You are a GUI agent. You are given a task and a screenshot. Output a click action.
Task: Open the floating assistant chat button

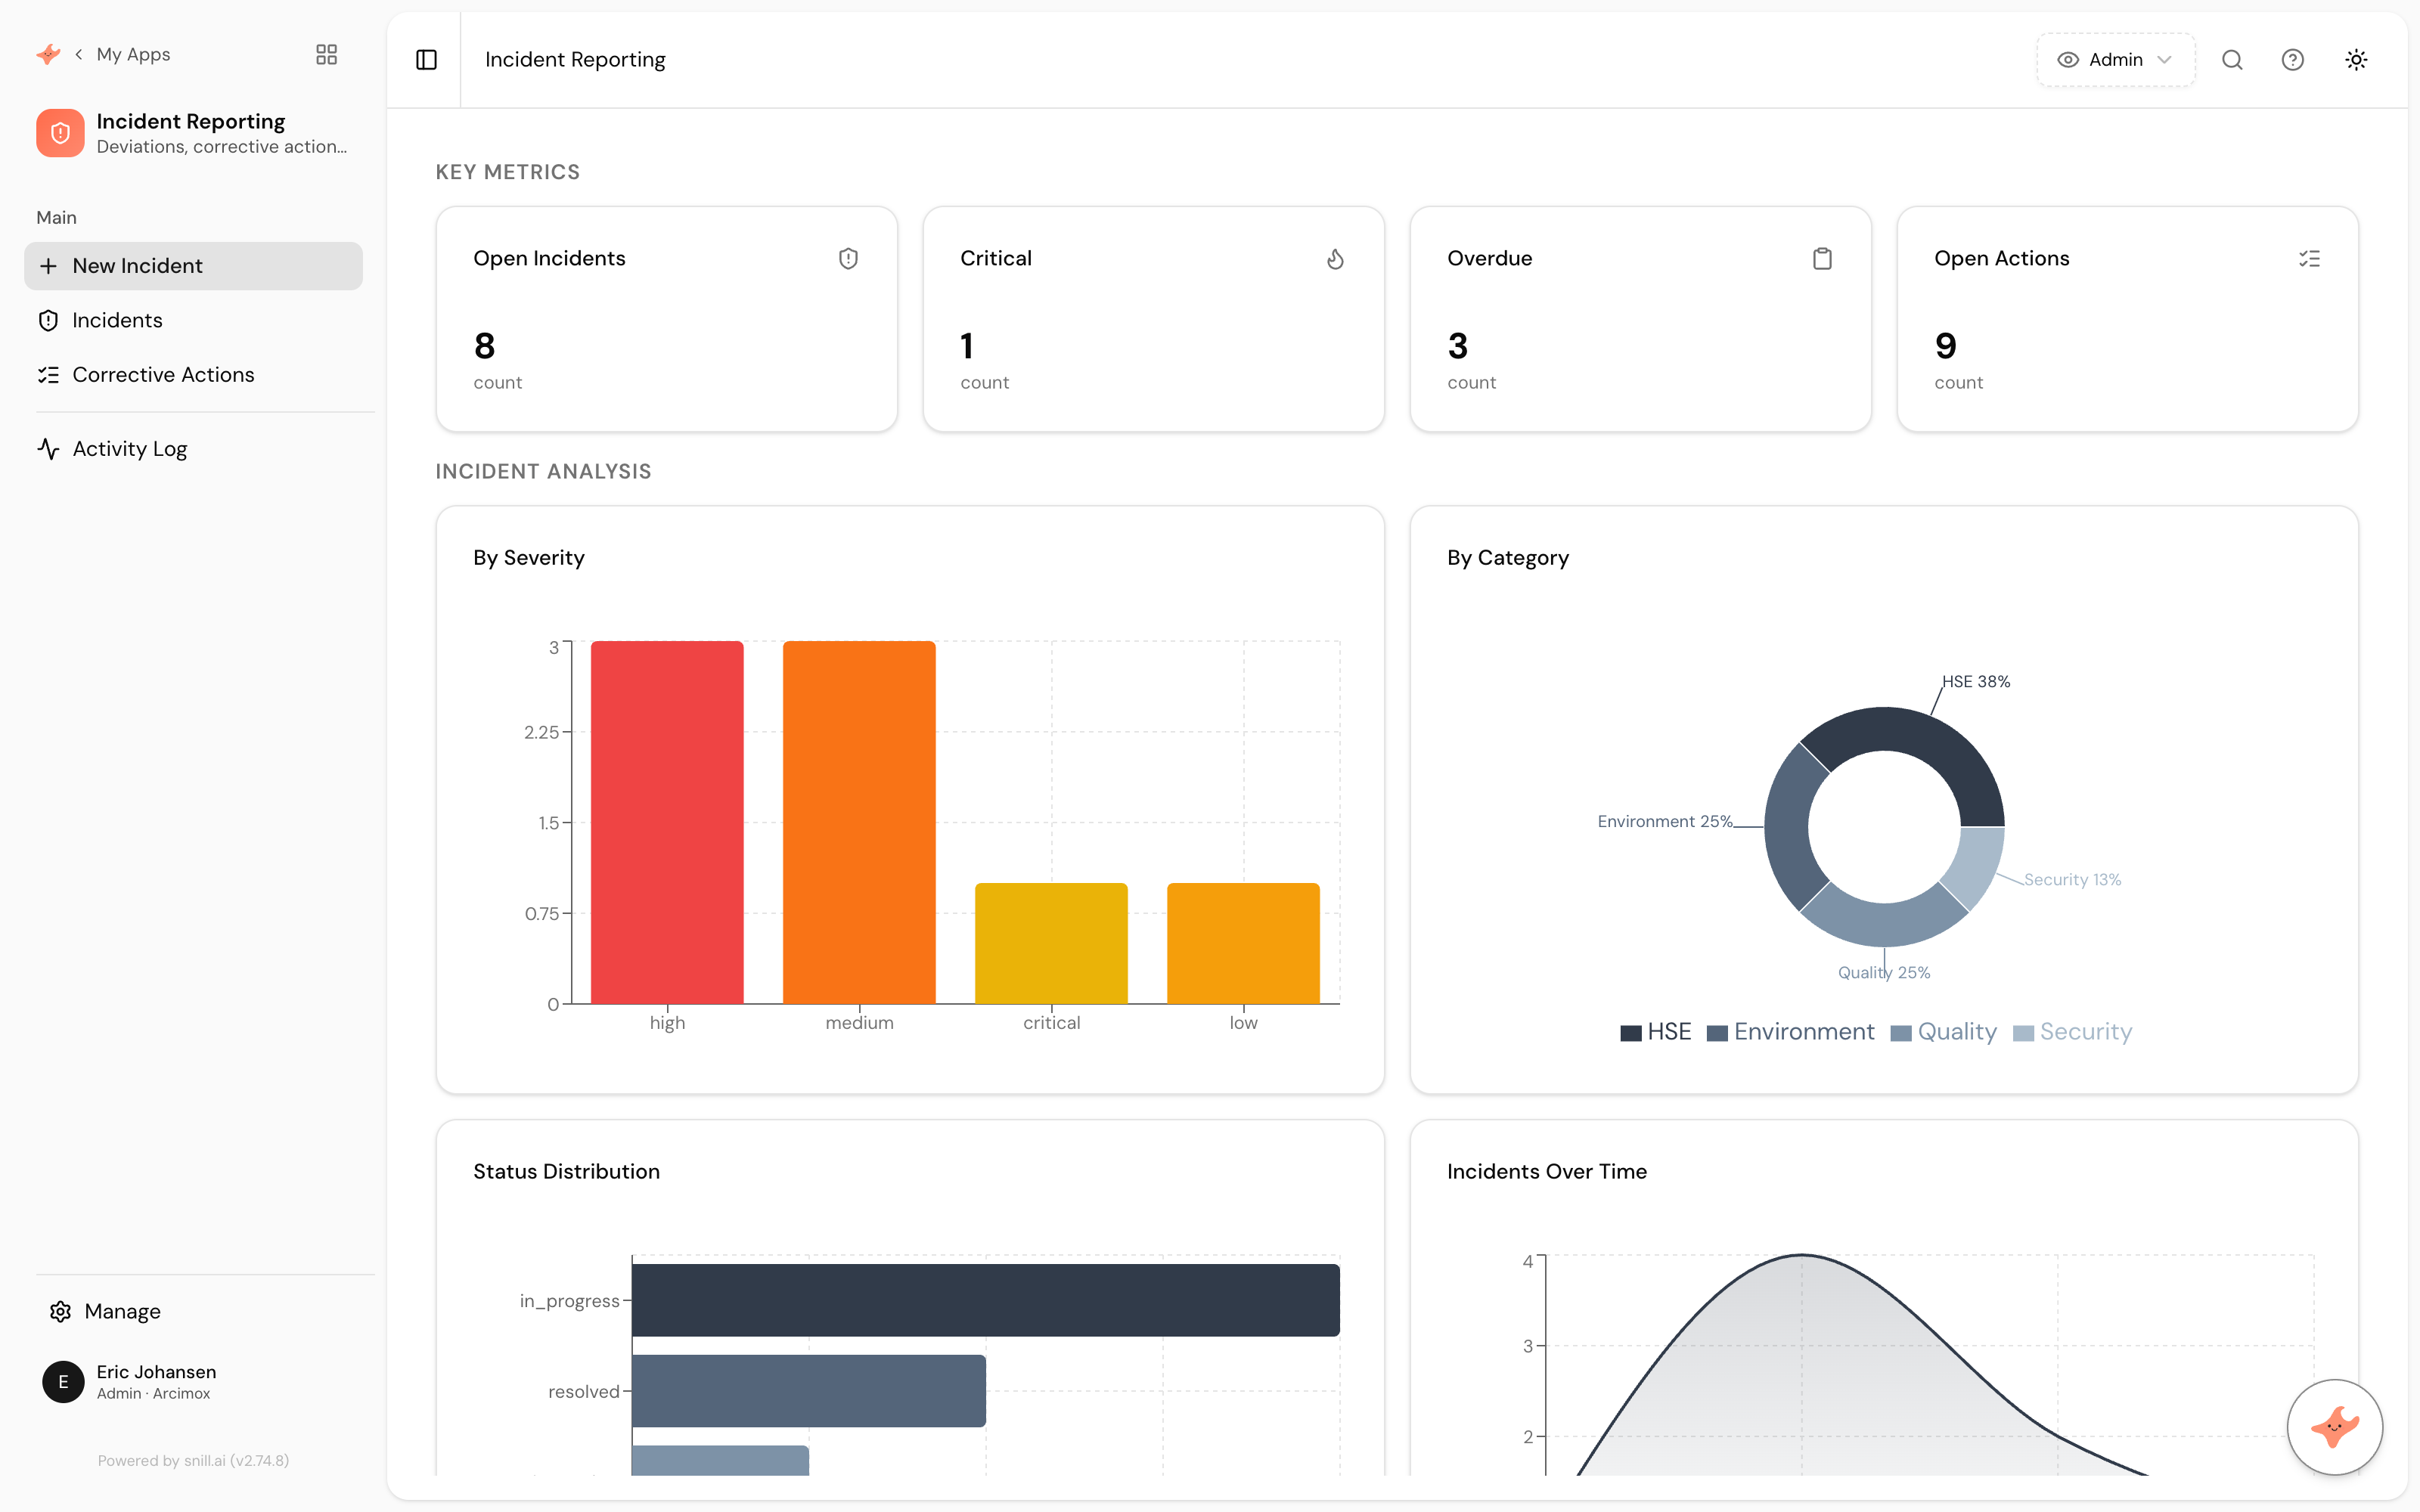(2335, 1427)
